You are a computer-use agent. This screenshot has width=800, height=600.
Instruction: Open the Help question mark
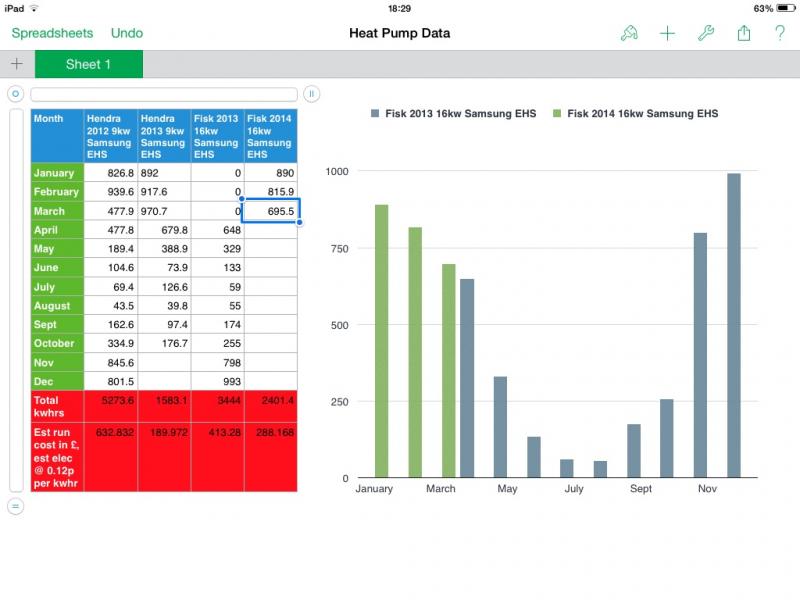[780, 33]
